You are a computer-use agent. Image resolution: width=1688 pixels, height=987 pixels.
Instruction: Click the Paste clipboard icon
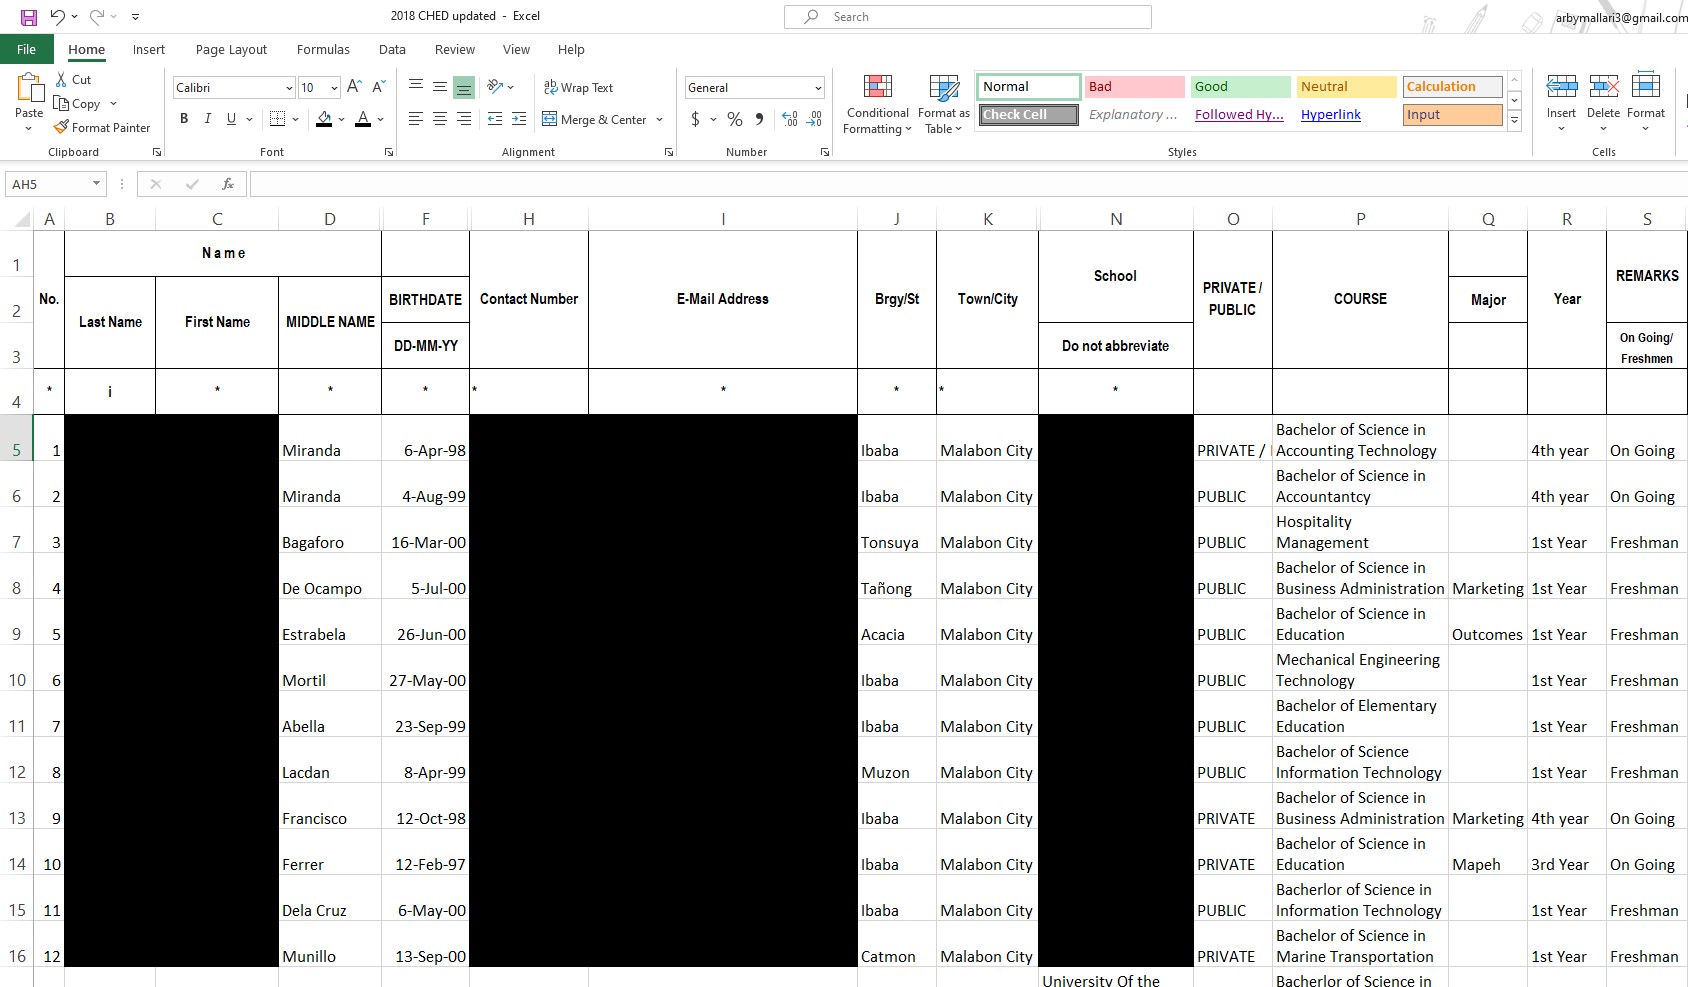coord(29,89)
